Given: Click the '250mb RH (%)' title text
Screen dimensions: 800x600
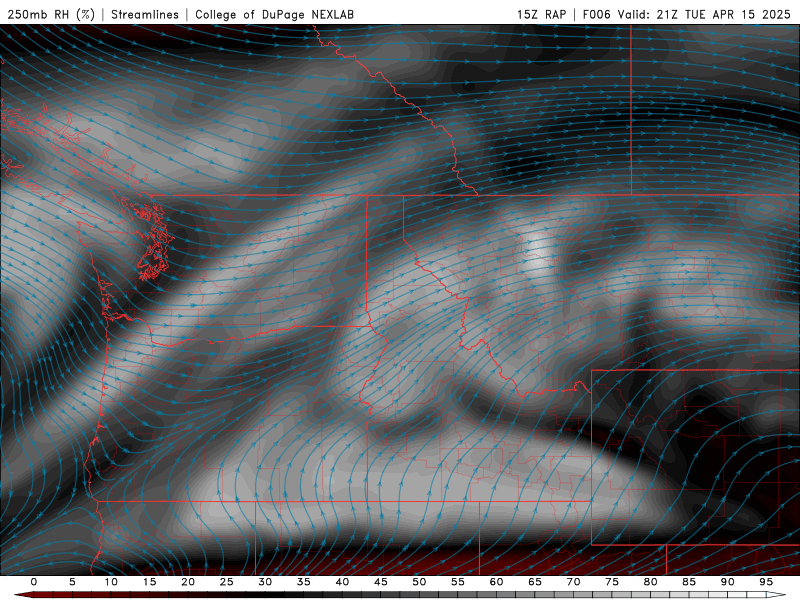Looking at the screenshot, I should (x=52, y=14).
